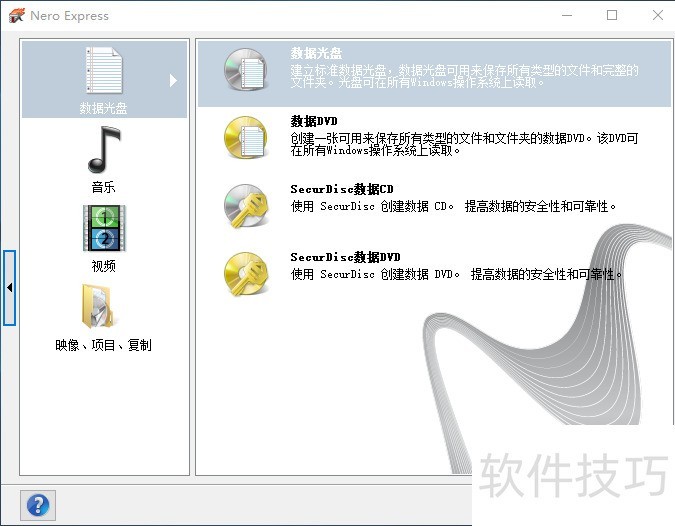Image resolution: width=675 pixels, height=526 pixels.
Task: Choose the SecurDisc数据DVD option title
Action: pos(345,257)
